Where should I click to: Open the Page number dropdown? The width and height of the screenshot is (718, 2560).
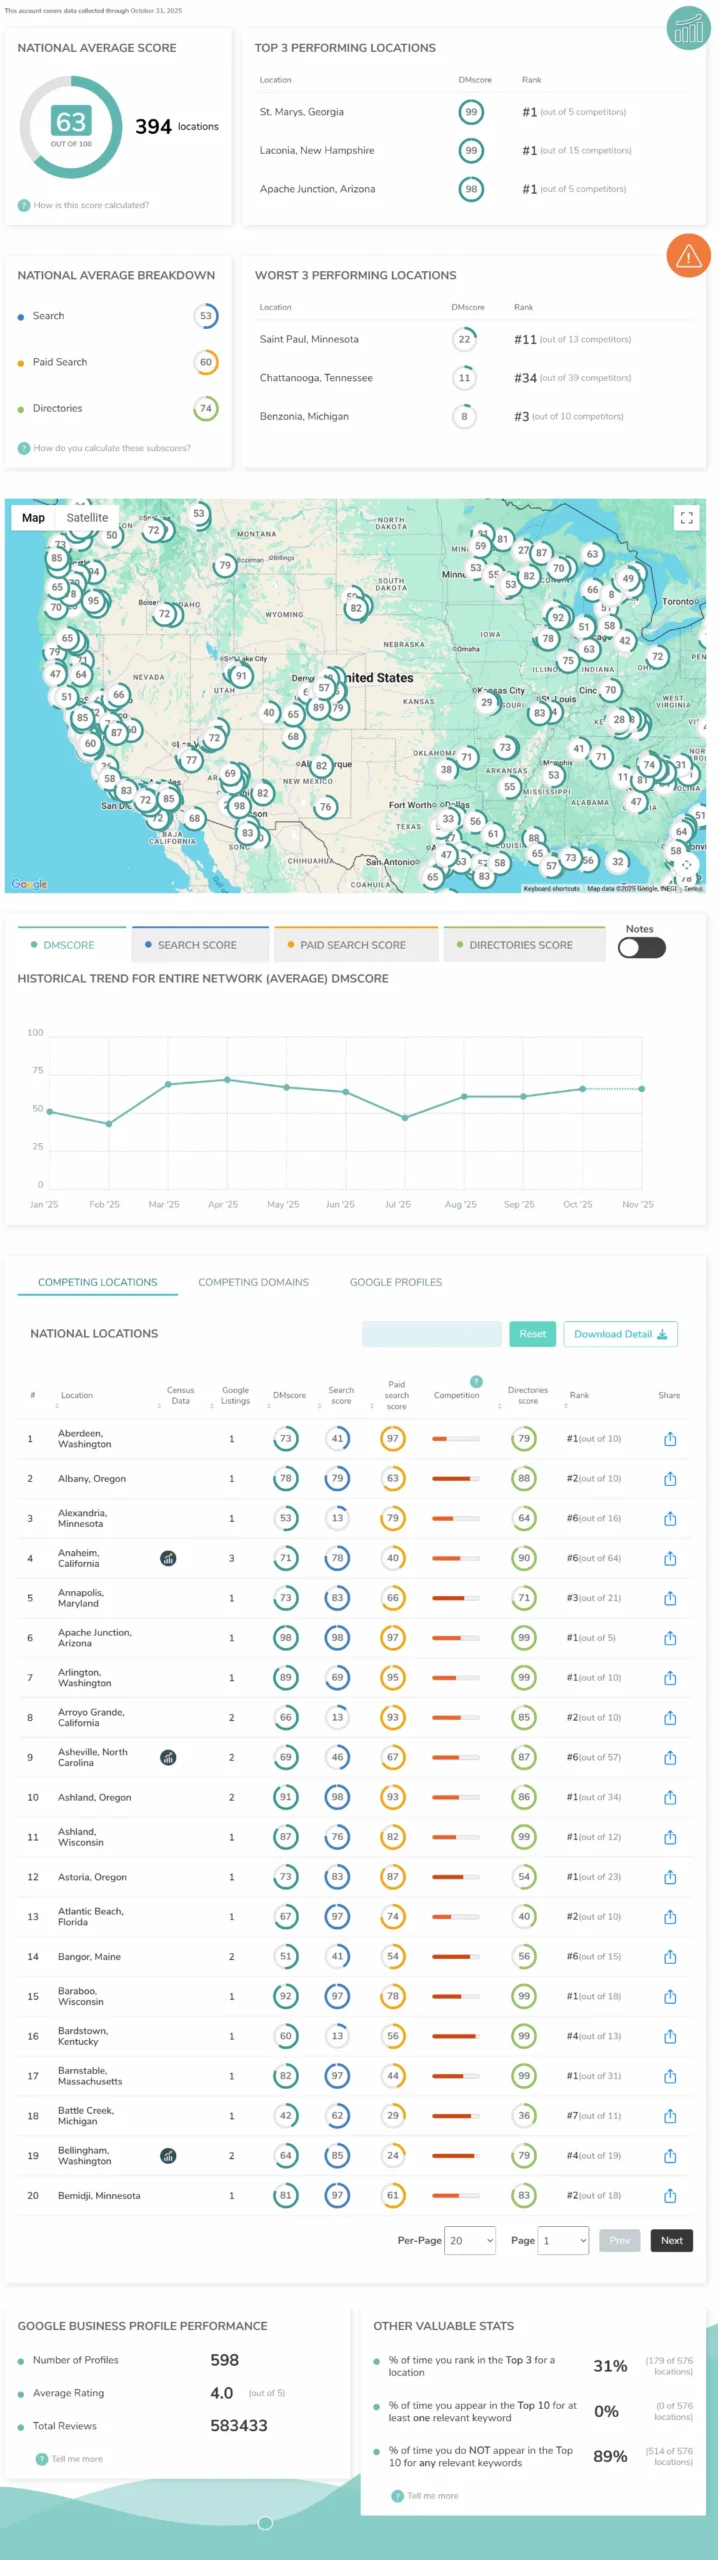click(x=563, y=2240)
